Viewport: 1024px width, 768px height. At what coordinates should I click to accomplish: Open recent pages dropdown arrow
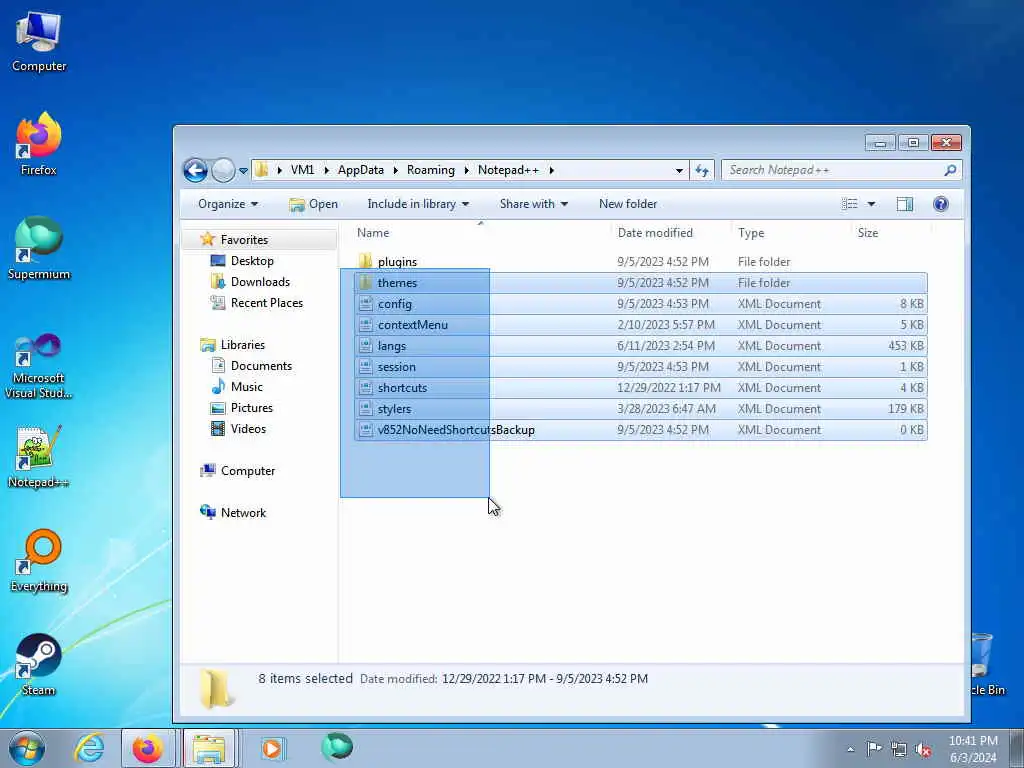click(243, 171)
